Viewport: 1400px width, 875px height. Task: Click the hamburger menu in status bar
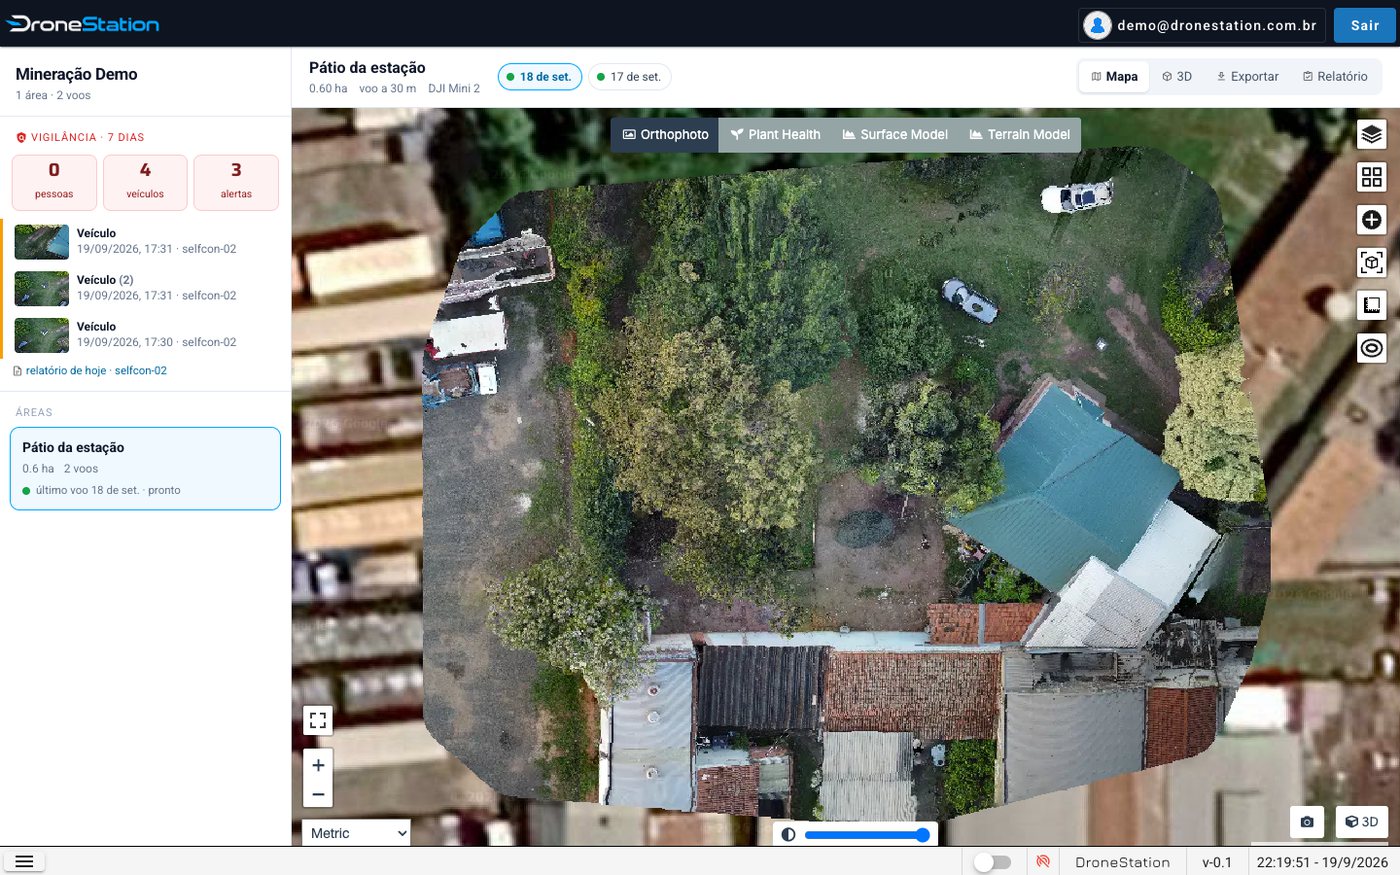(24, 862)
